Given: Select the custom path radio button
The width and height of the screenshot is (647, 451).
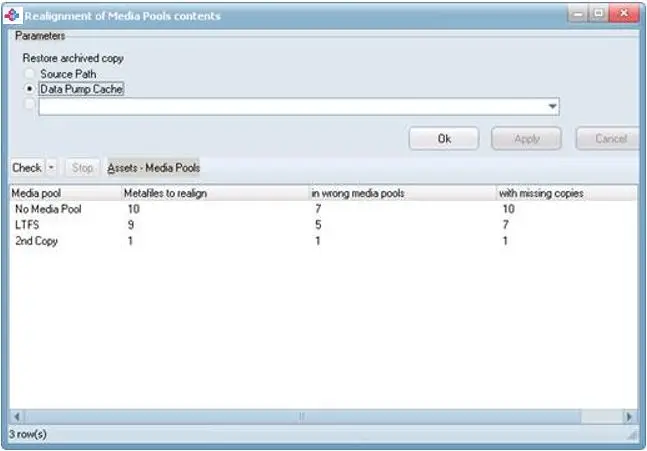Looking at the screenshot, I should point(30,104).
